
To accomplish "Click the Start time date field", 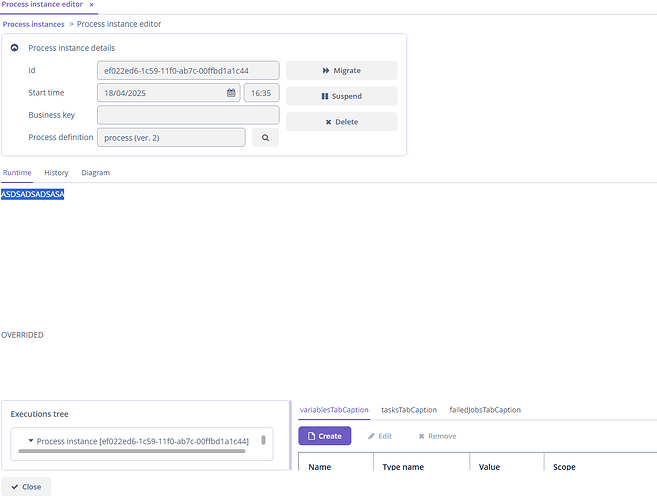I will click(x=168, y=93).
